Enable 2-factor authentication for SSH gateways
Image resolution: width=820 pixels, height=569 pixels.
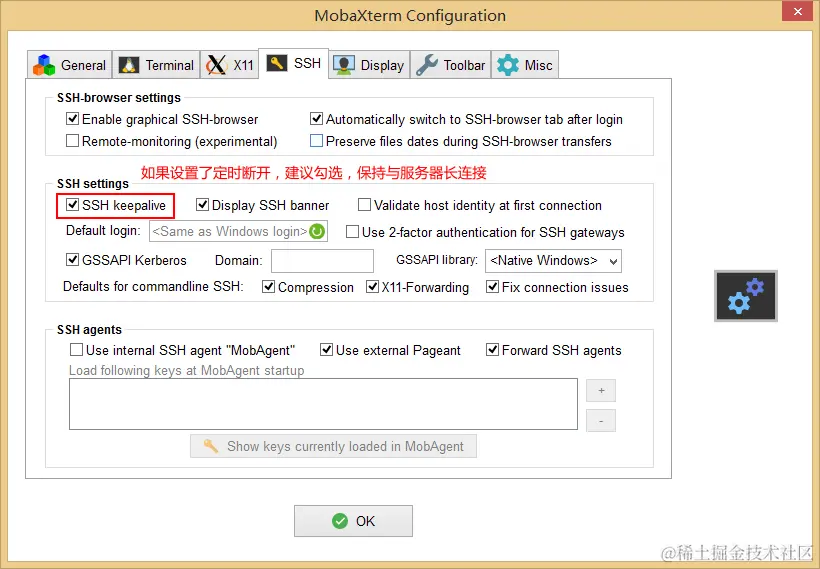click(352, 232)
